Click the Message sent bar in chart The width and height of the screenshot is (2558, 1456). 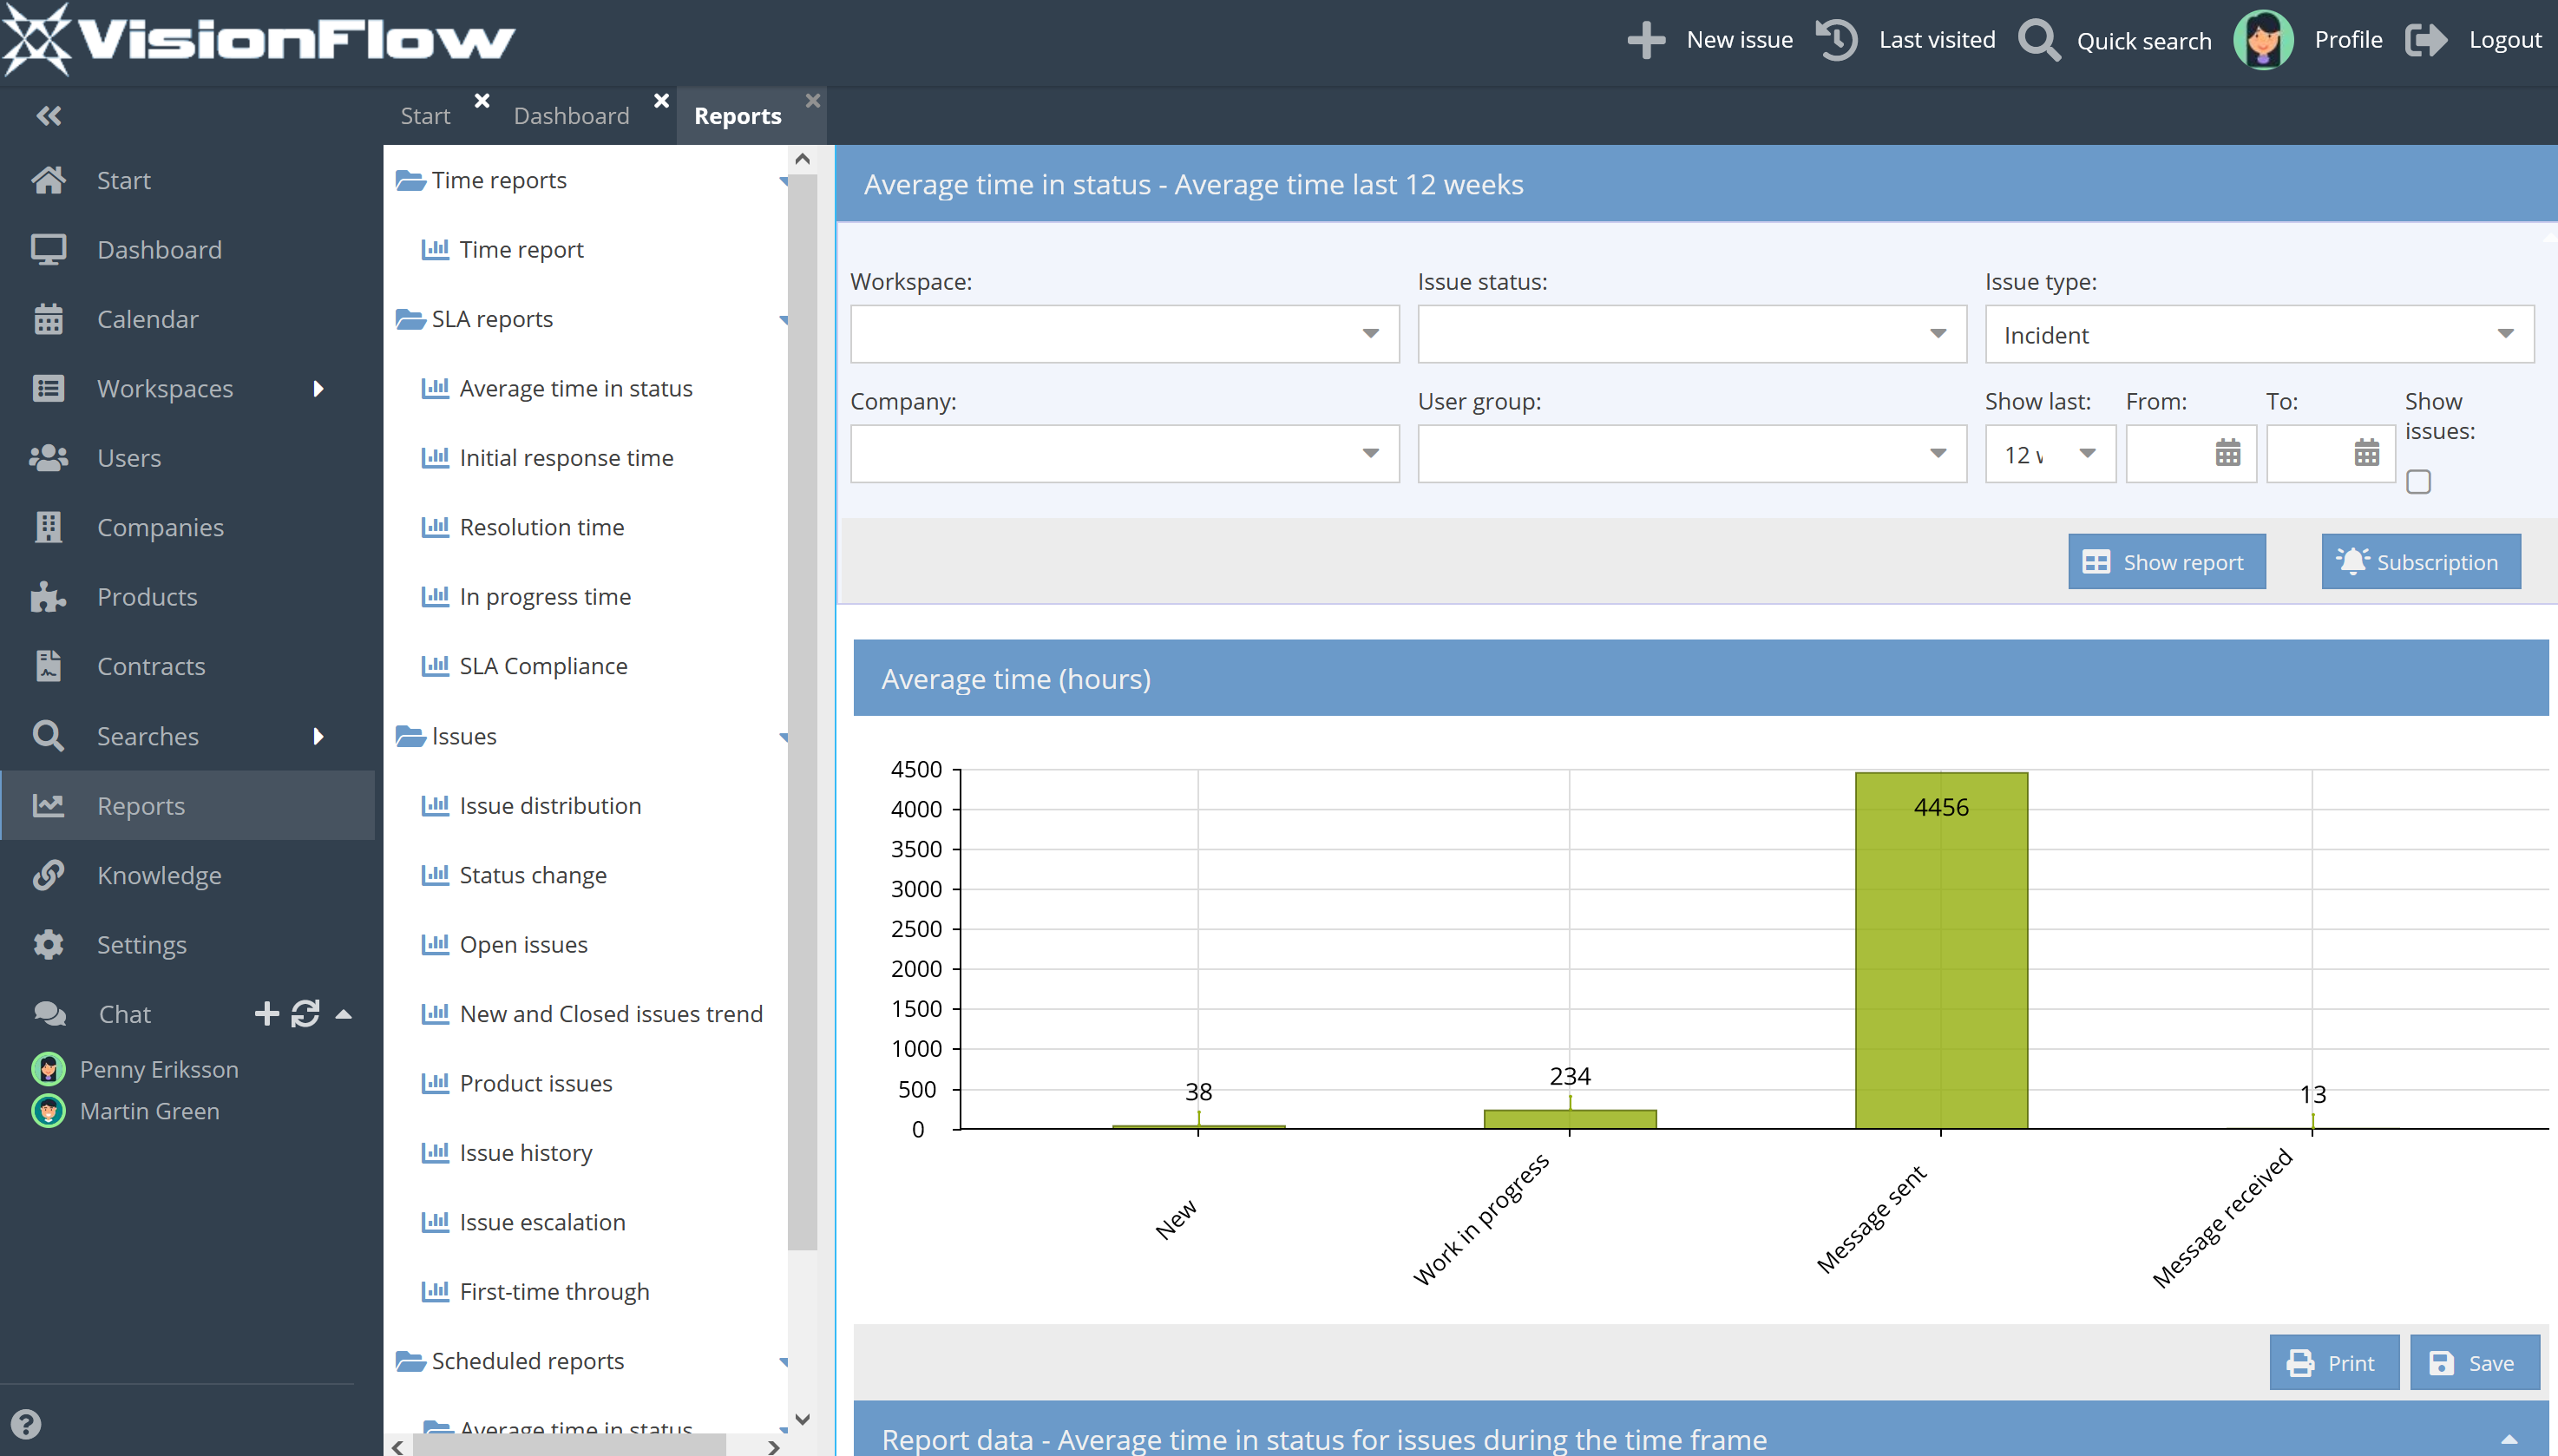(1941, 950)
